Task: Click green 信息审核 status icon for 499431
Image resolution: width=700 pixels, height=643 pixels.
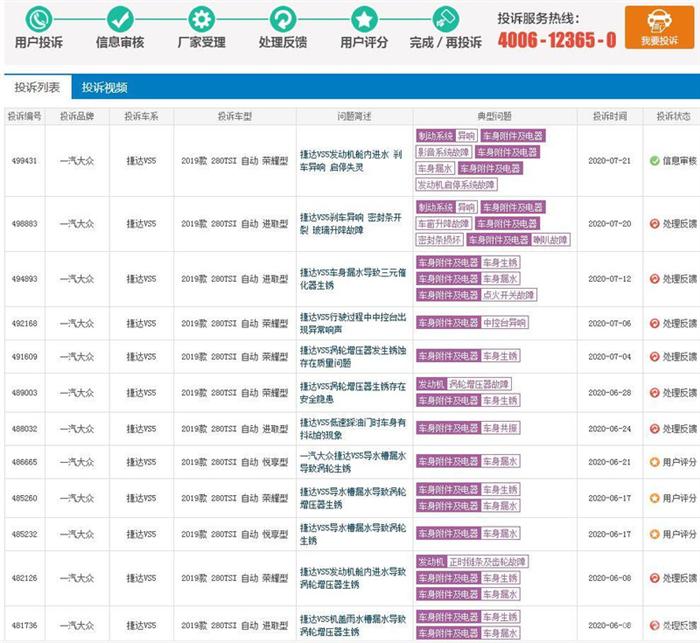Action: coord(654,161)
